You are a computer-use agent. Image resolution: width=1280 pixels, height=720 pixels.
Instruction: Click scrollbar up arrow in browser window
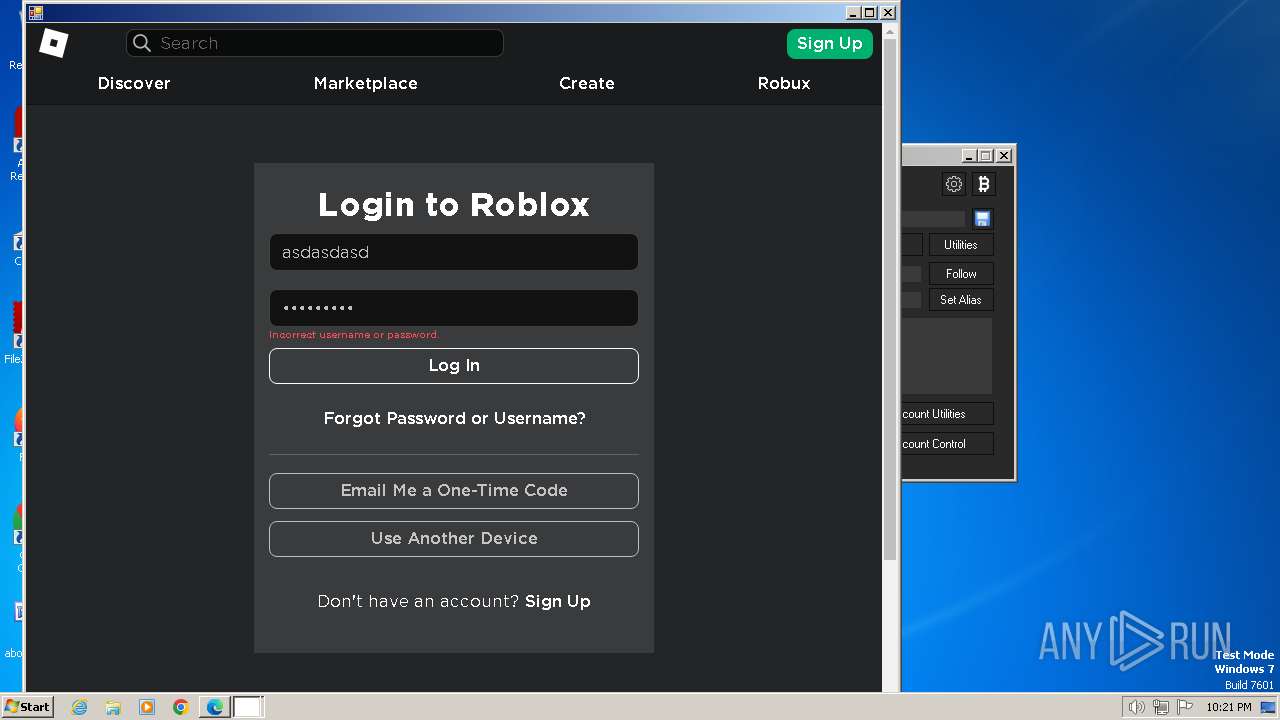click(x=890, y=31)
